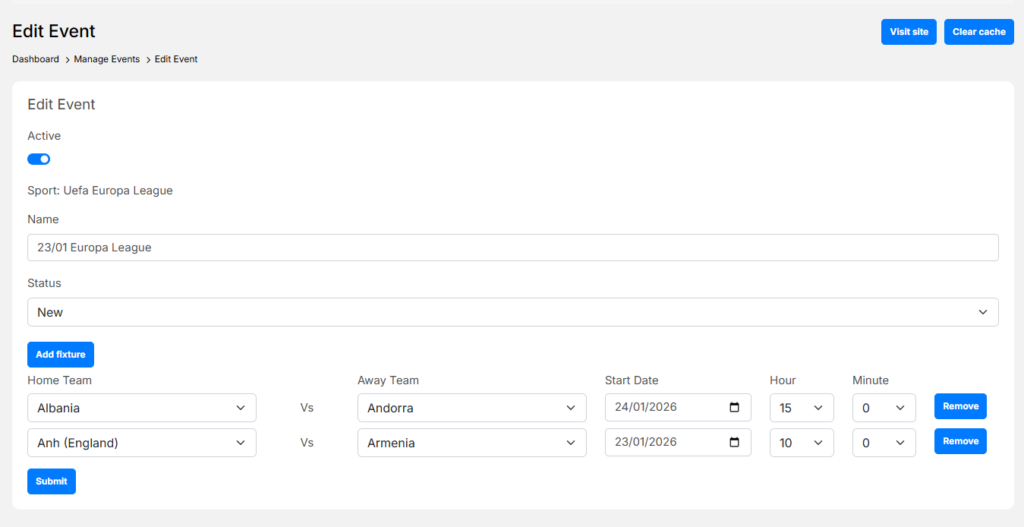Toggle the Active switch off
1024x527 pixels.
(x=39, y=159)
